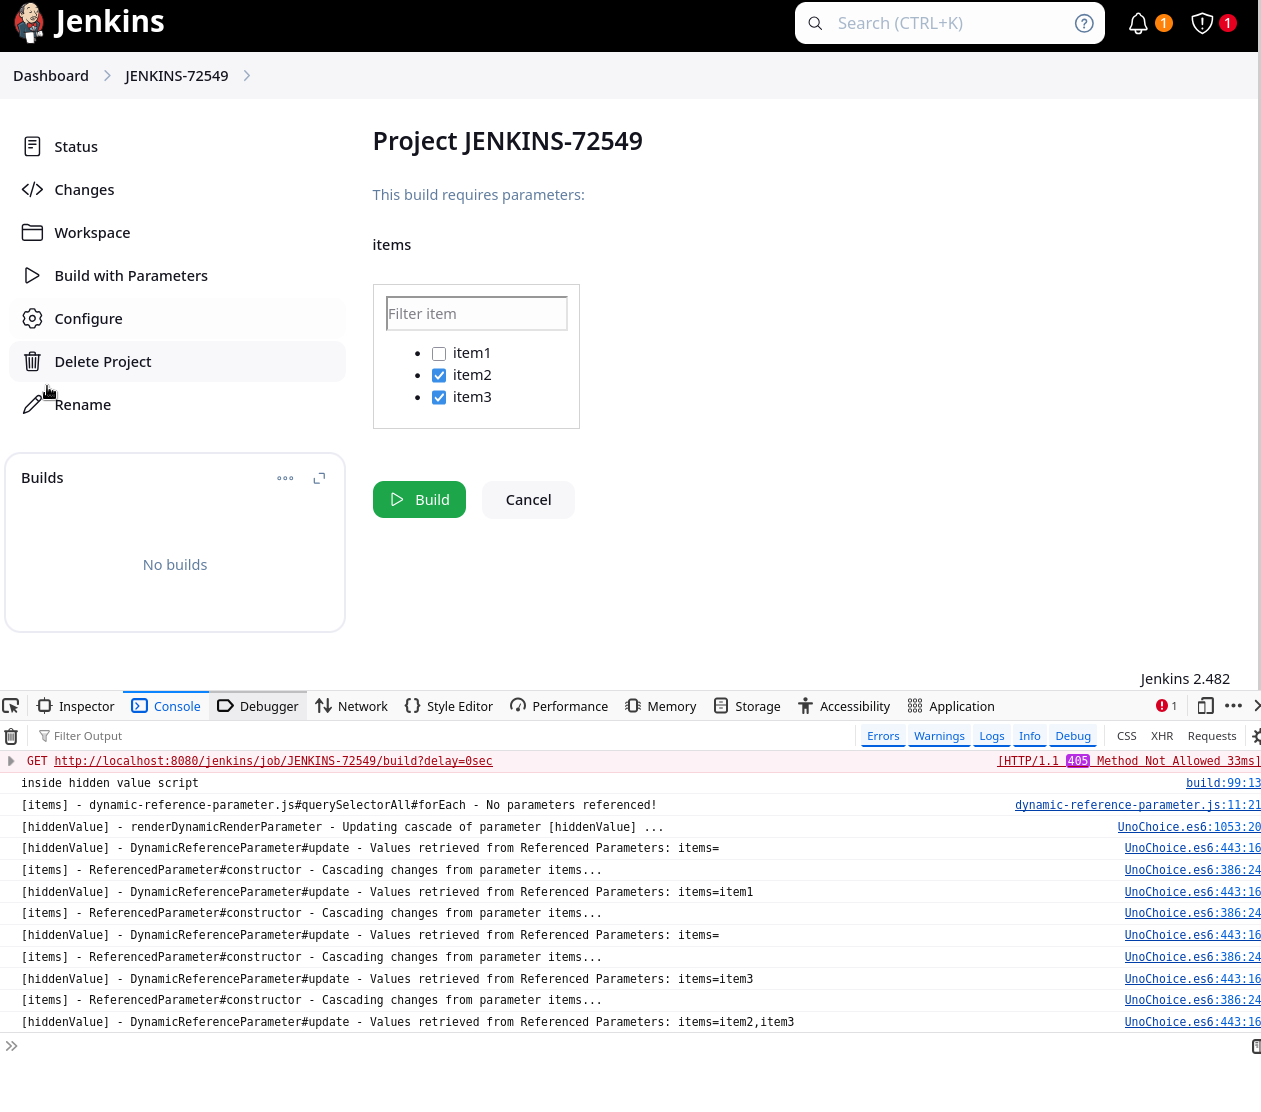The width and height of the screenshot is (1261, 1112).
Task: Switch to Performance devtools tab
Action: tap(558, 706)
